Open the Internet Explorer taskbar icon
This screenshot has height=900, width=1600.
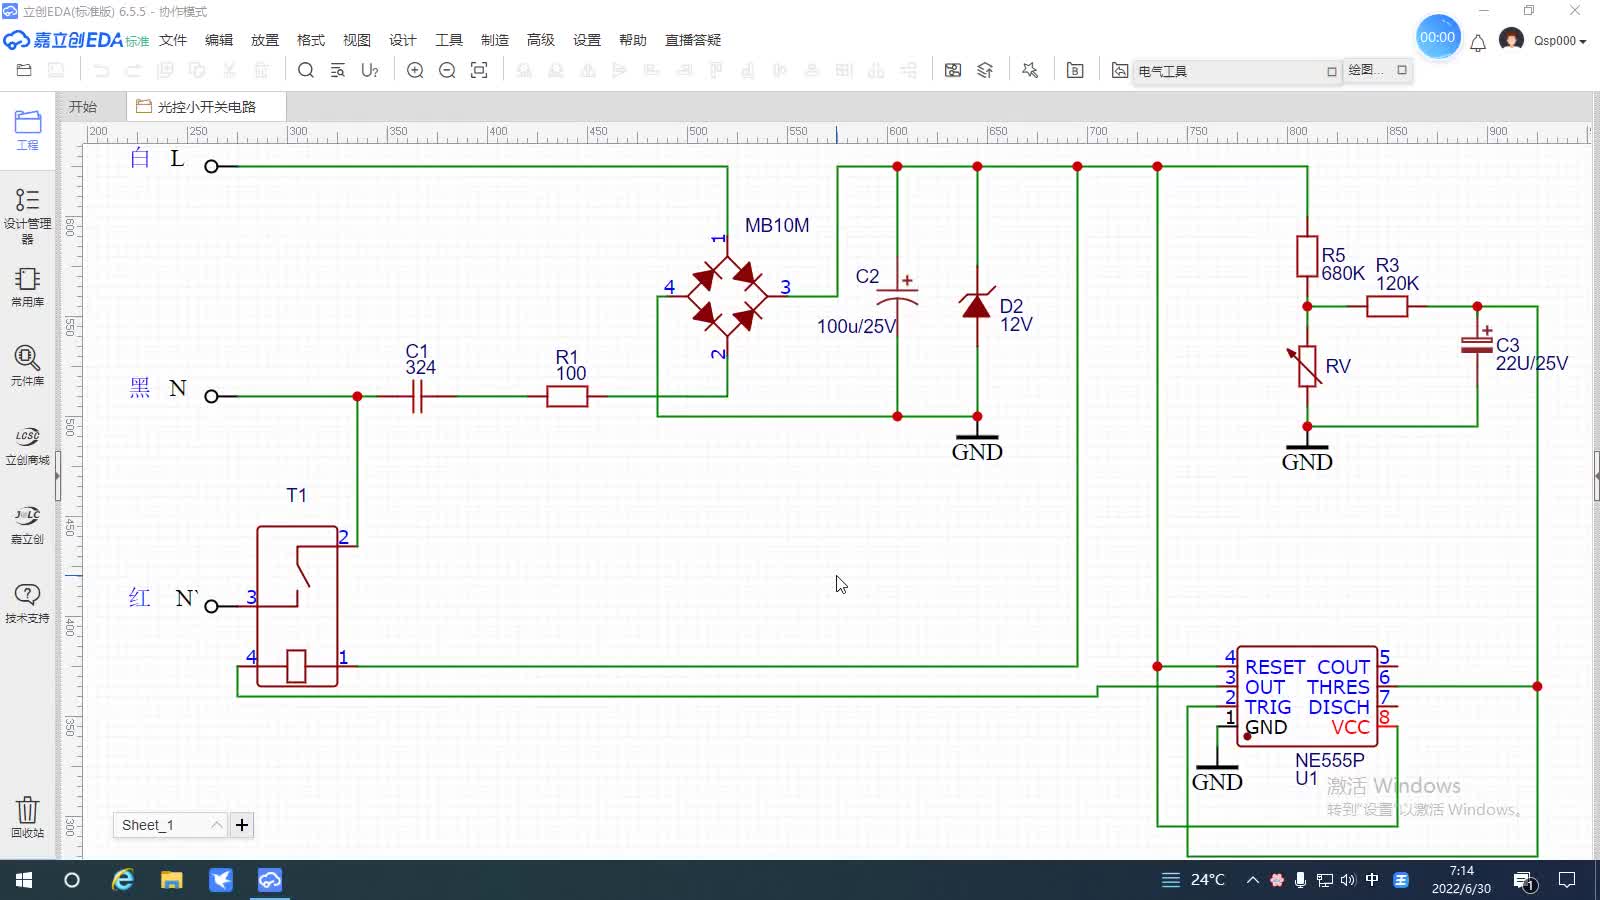tap(122, 880)
